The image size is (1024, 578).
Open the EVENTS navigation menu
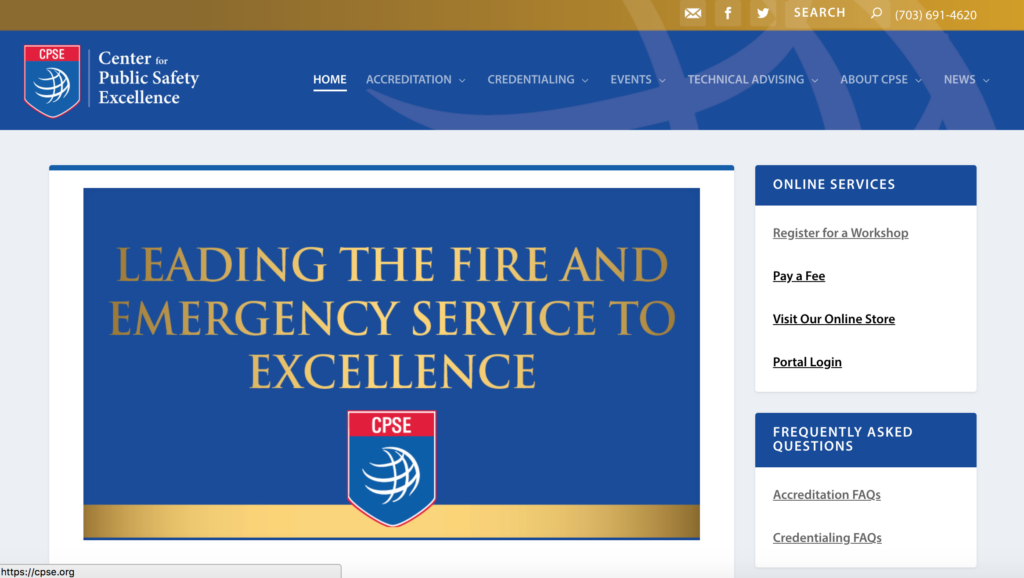631,79
